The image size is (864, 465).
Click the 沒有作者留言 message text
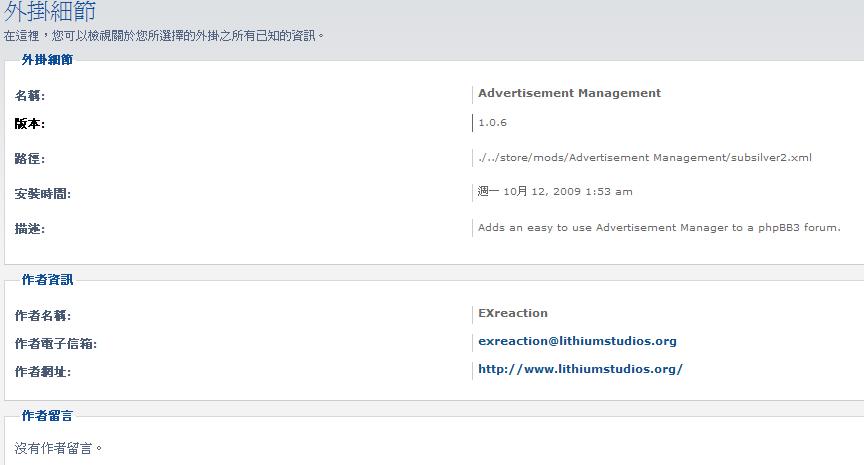(x=59, y=448)
